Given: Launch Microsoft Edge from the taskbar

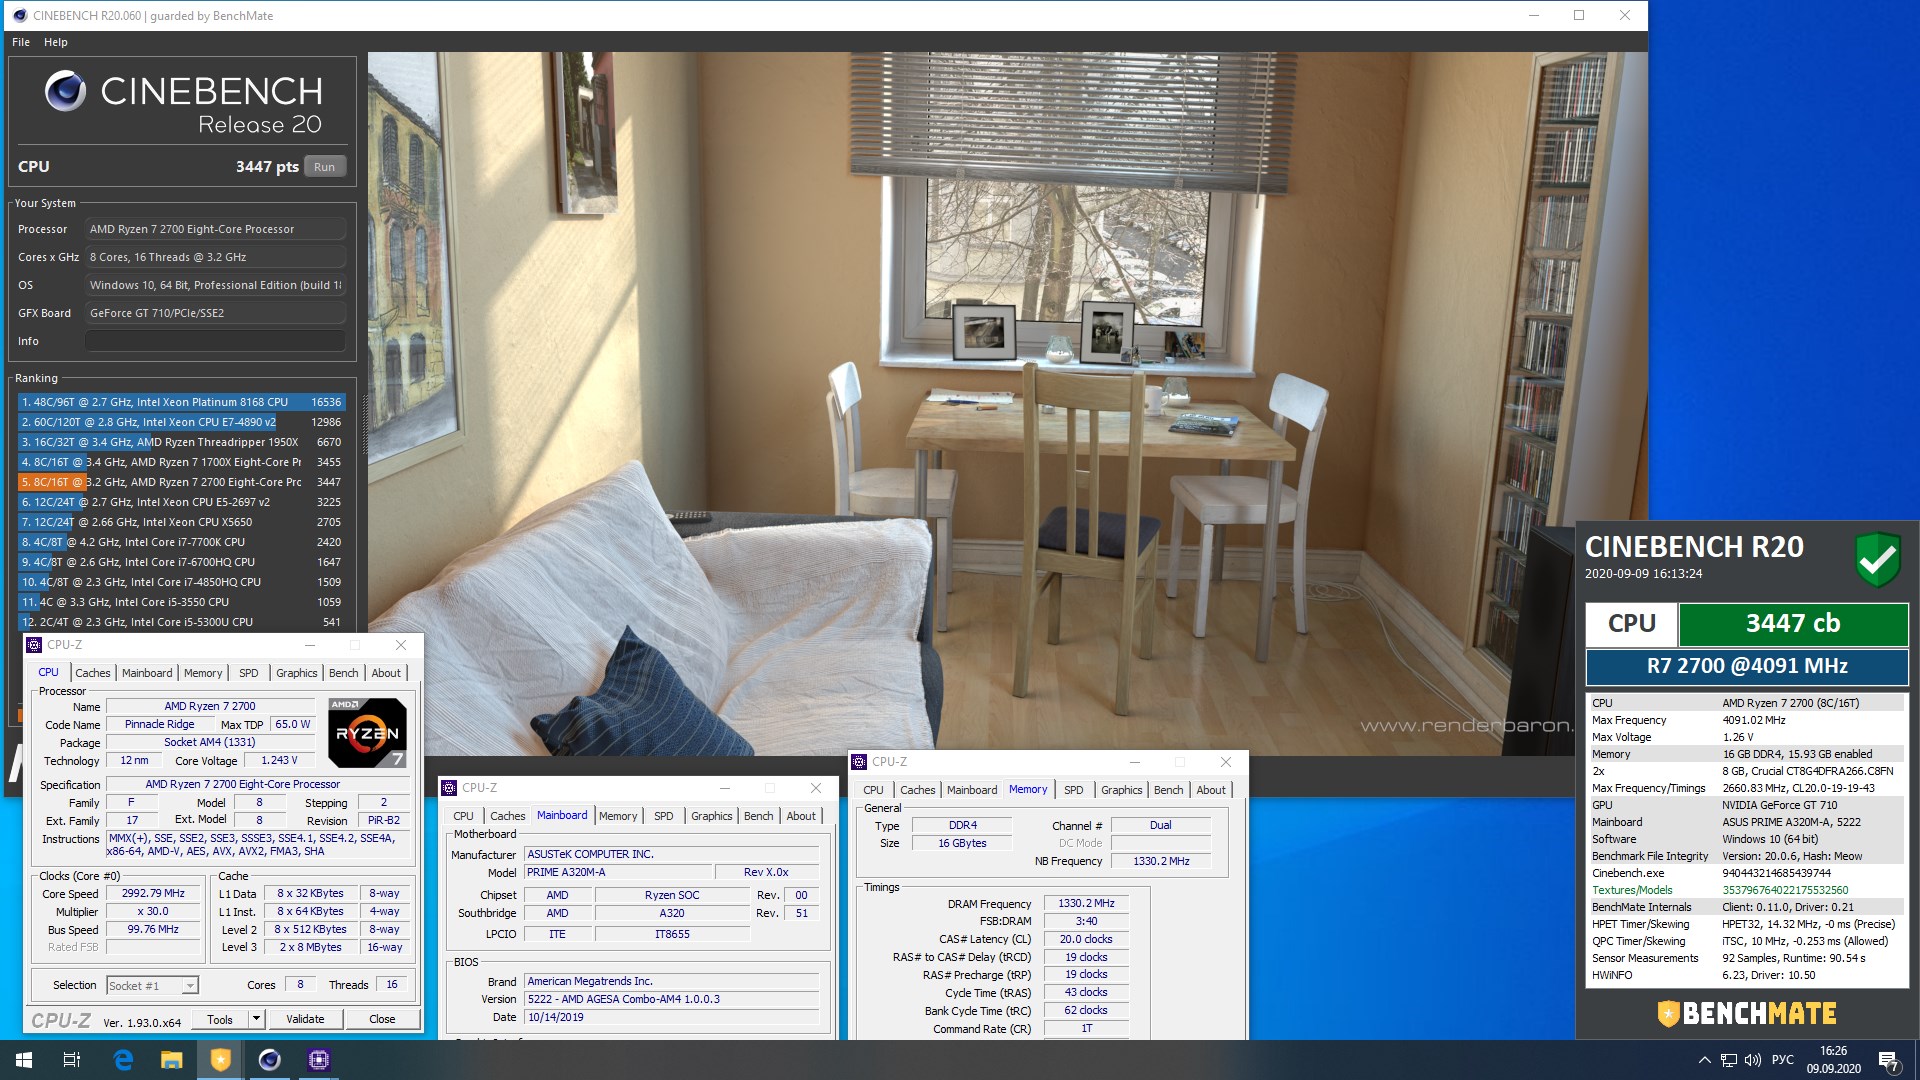Looking at the screenshot, I should tap(123, 1060).
